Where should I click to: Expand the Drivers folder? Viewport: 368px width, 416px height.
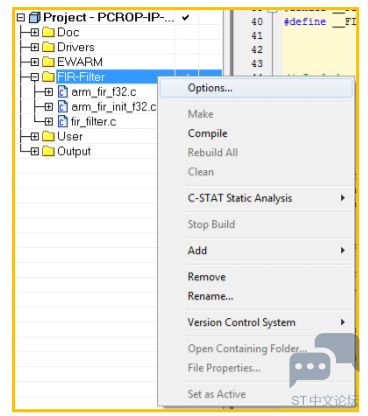click(x=34, y=47)
